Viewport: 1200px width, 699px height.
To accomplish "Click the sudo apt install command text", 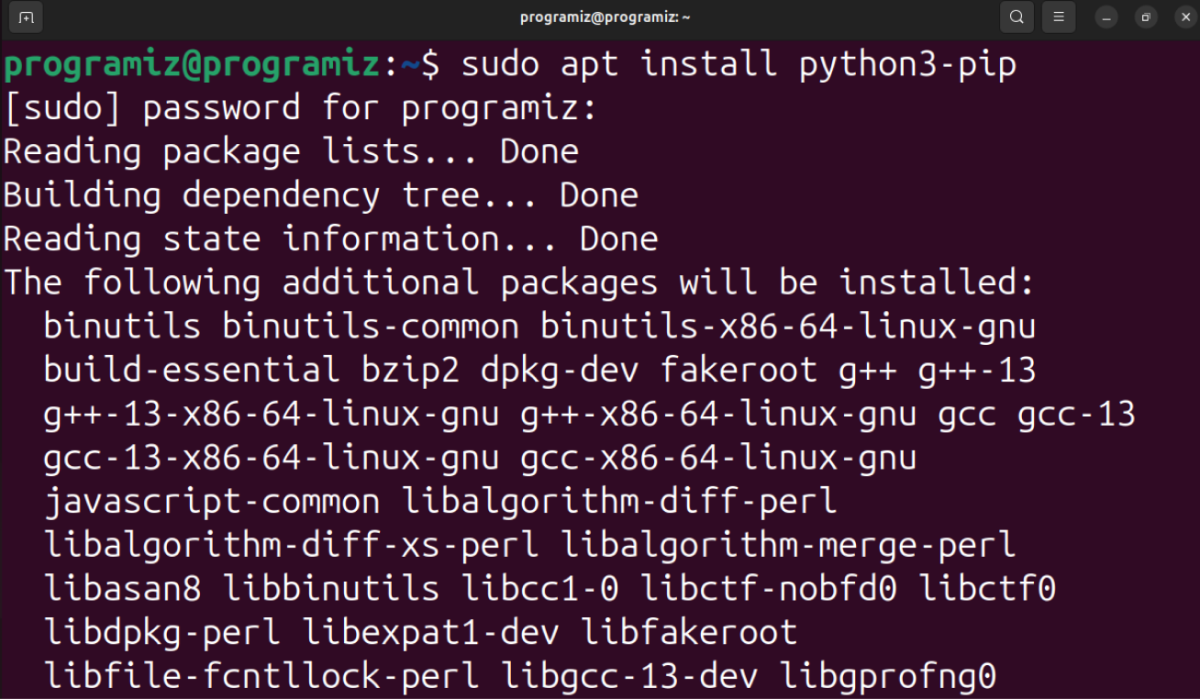I will pyautogui.click(x=619, y=63).
